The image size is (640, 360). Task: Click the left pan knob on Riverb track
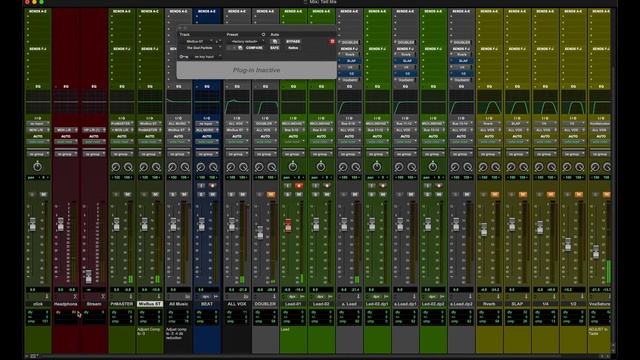[483, 167]
